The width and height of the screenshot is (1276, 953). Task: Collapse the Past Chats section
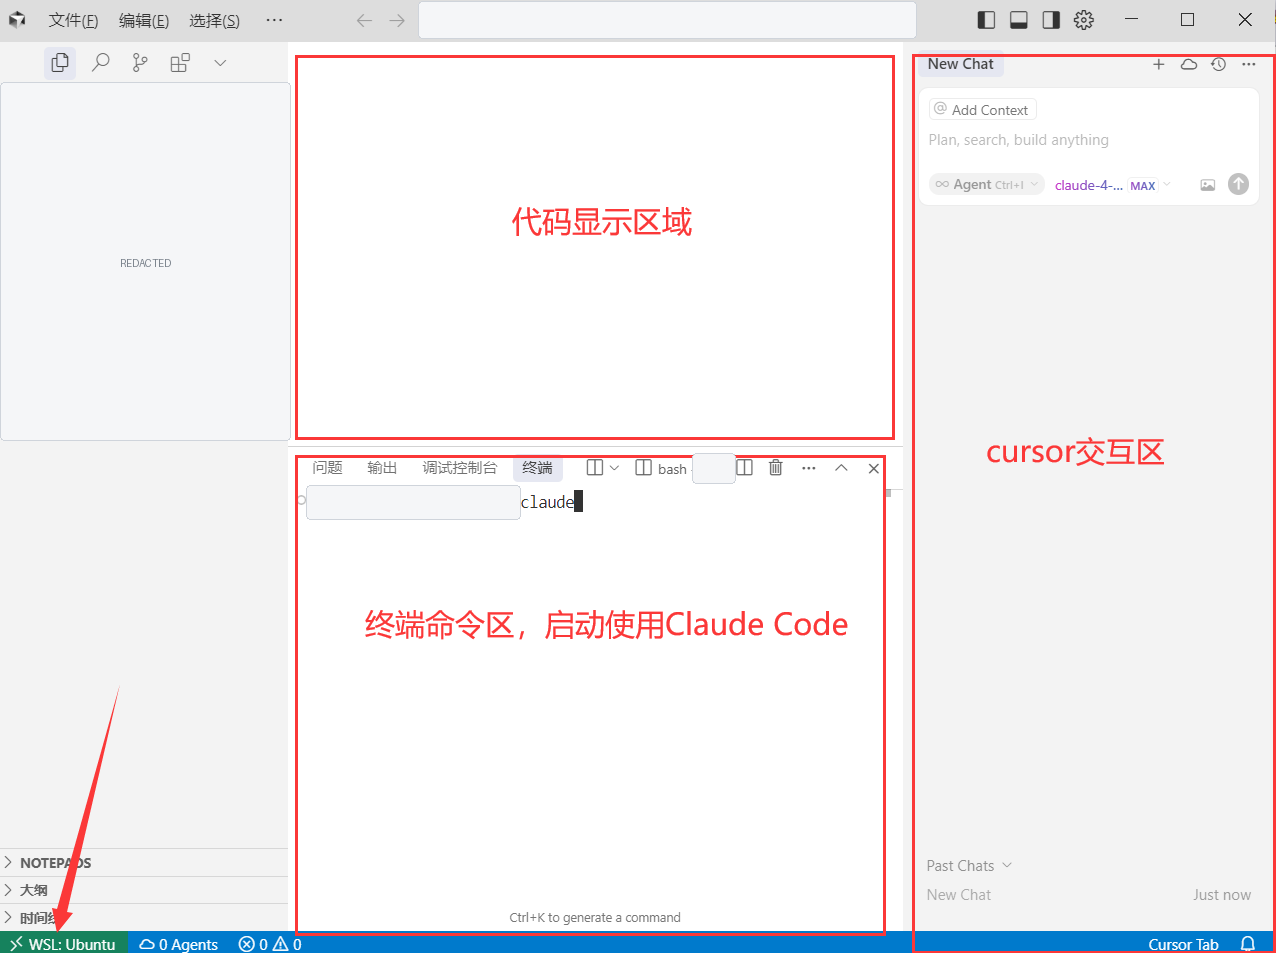[x=969, y=866]
